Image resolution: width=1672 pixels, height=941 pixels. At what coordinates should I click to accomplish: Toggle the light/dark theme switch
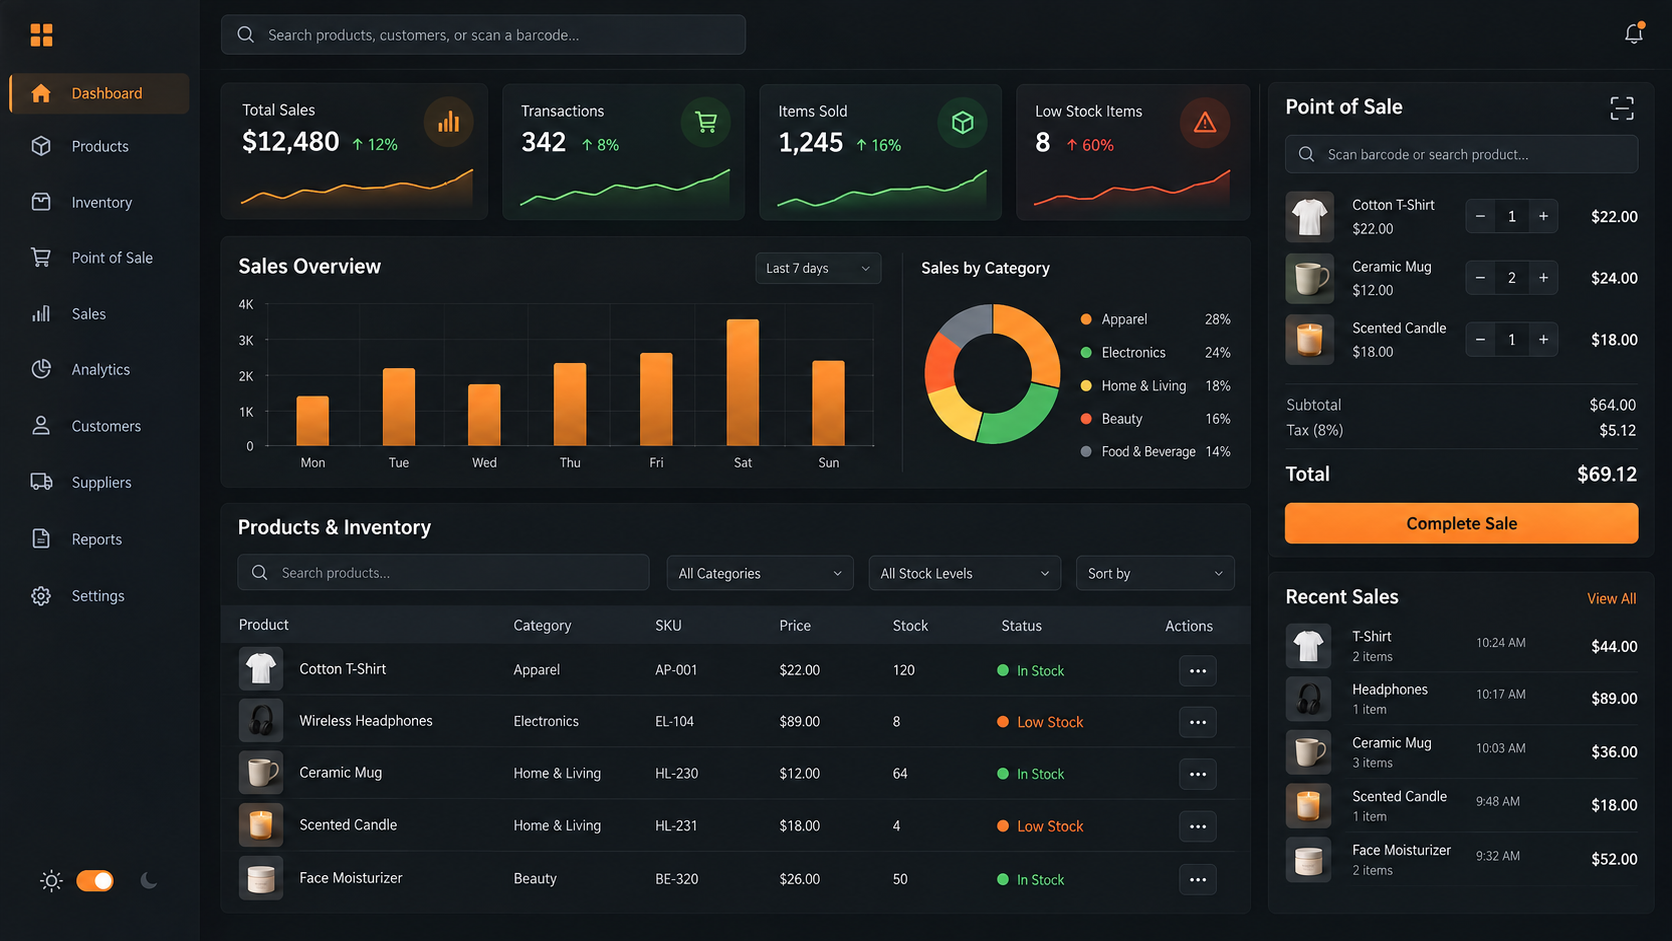coord(95,881)
